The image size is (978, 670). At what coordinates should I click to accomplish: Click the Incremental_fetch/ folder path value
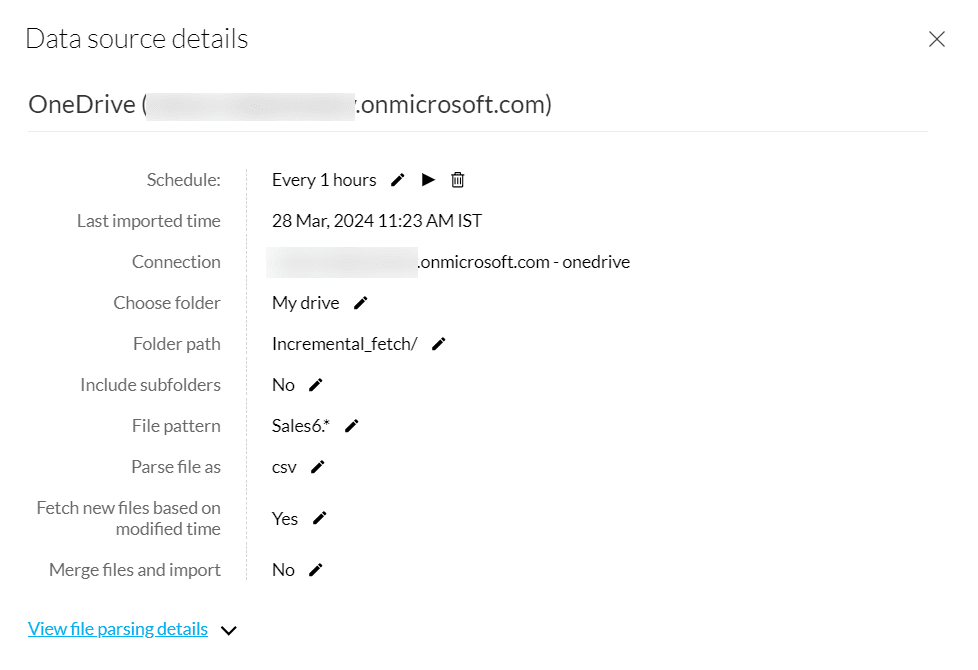point(345,344)
